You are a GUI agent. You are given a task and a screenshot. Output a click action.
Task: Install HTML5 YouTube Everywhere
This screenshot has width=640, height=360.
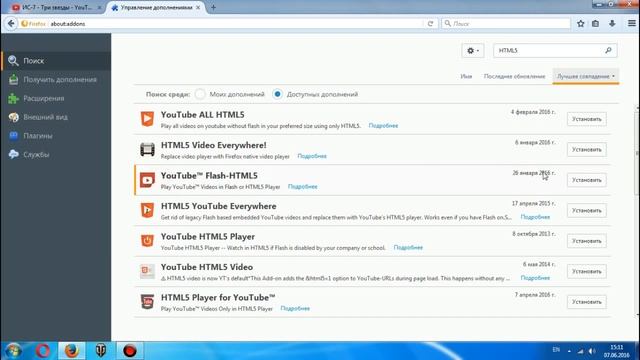[587, 211]
